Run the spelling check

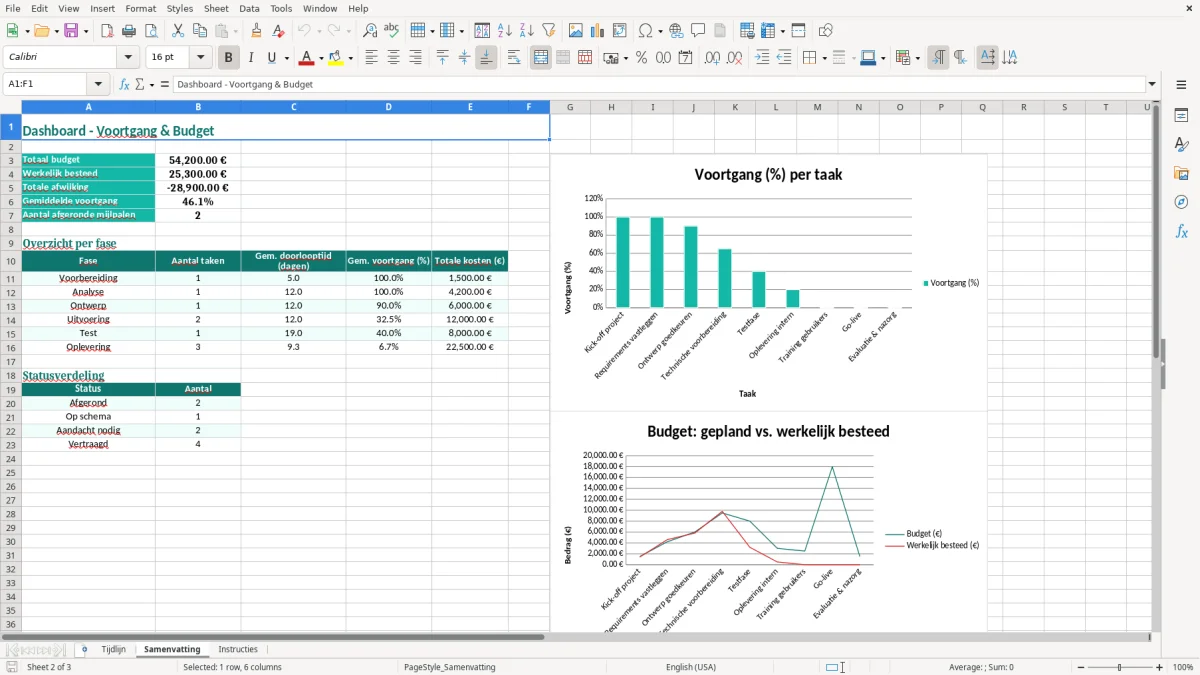tap(391, 31)
